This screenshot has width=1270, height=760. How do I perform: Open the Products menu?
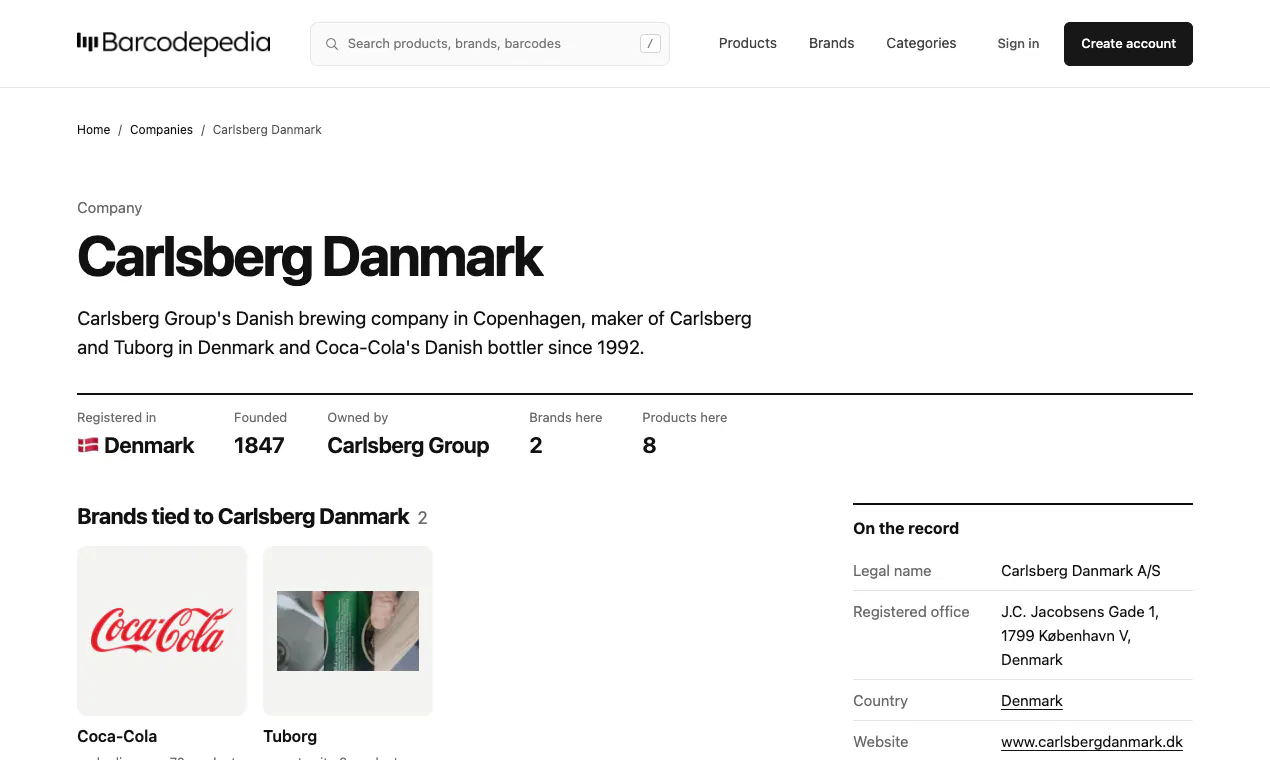(748, 44)
